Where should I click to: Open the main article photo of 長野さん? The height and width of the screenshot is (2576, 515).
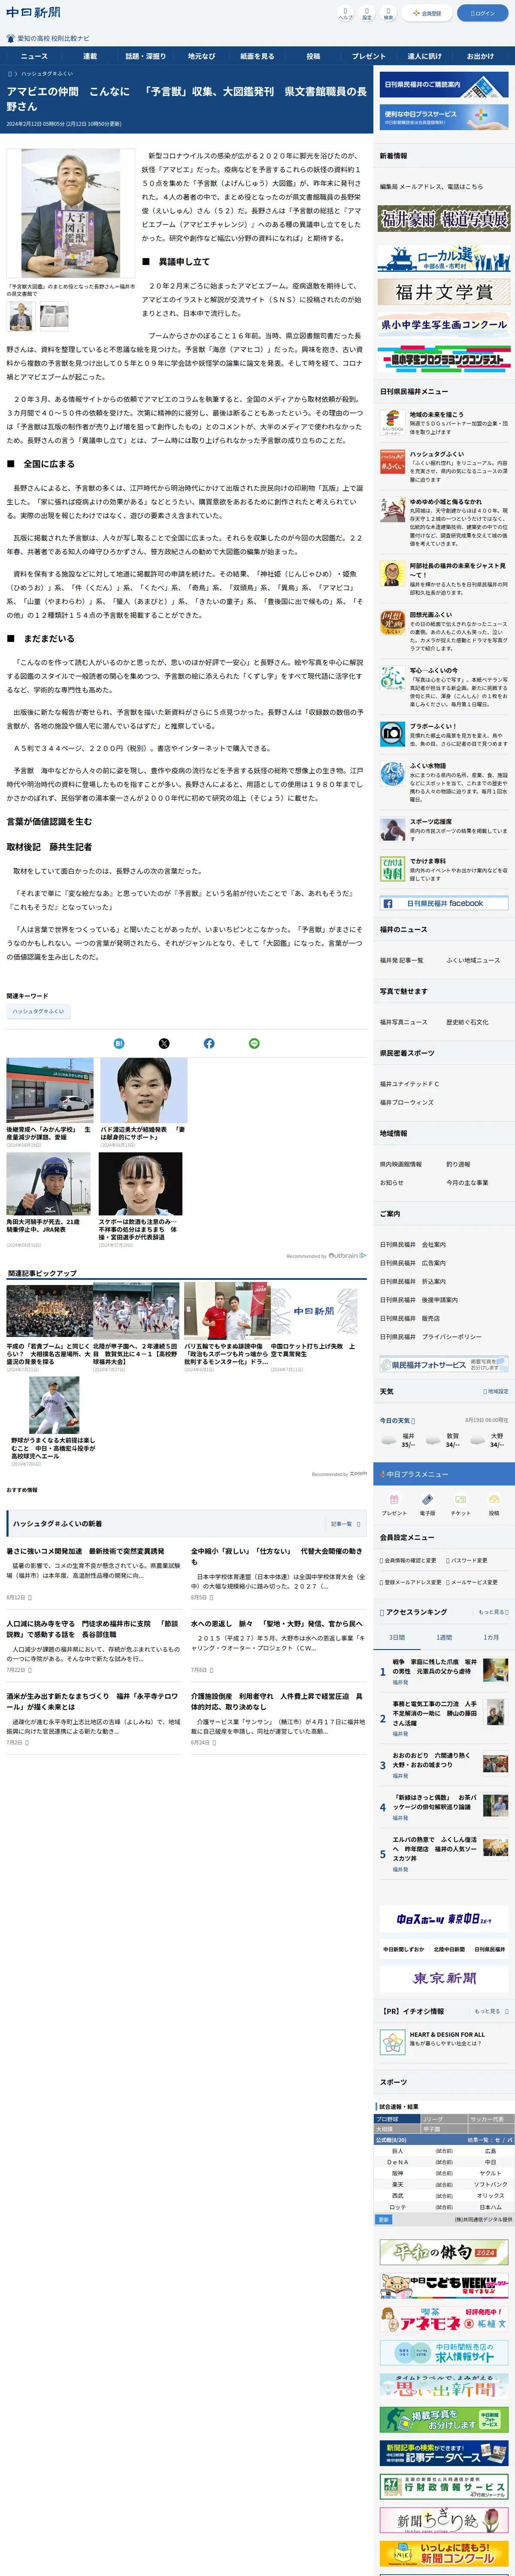tap(71, 214)
